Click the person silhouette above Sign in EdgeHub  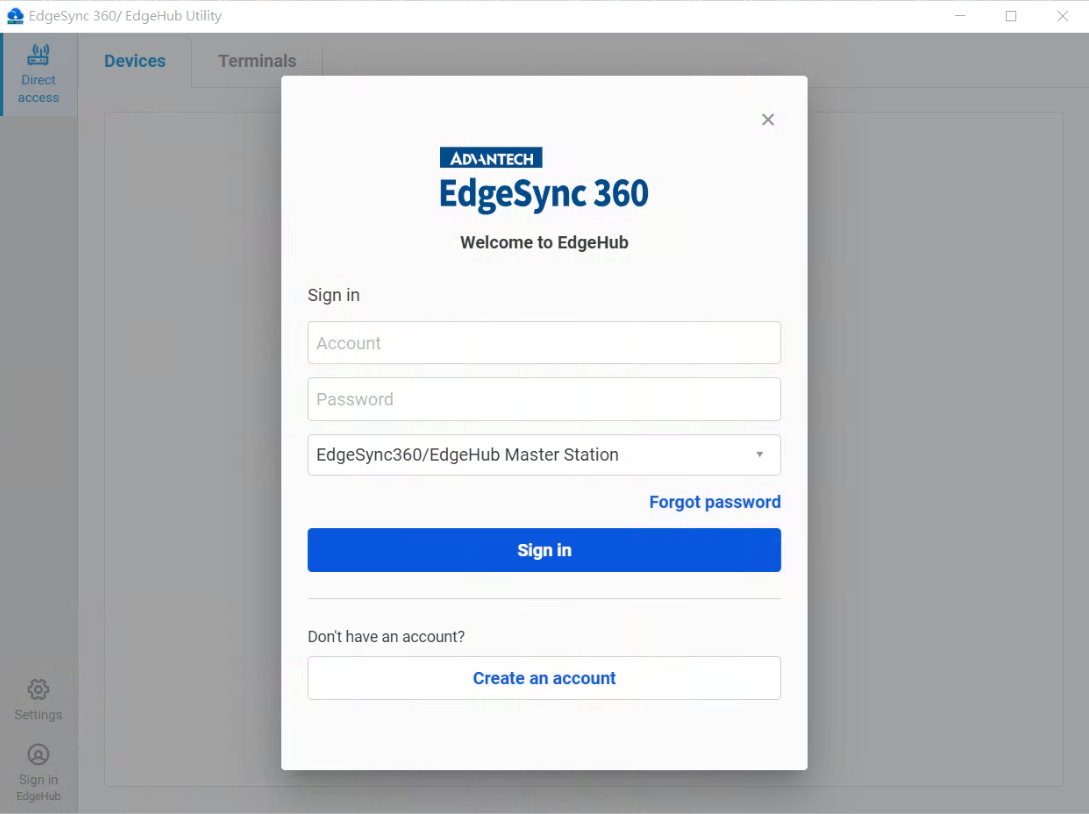coord(38,754)
